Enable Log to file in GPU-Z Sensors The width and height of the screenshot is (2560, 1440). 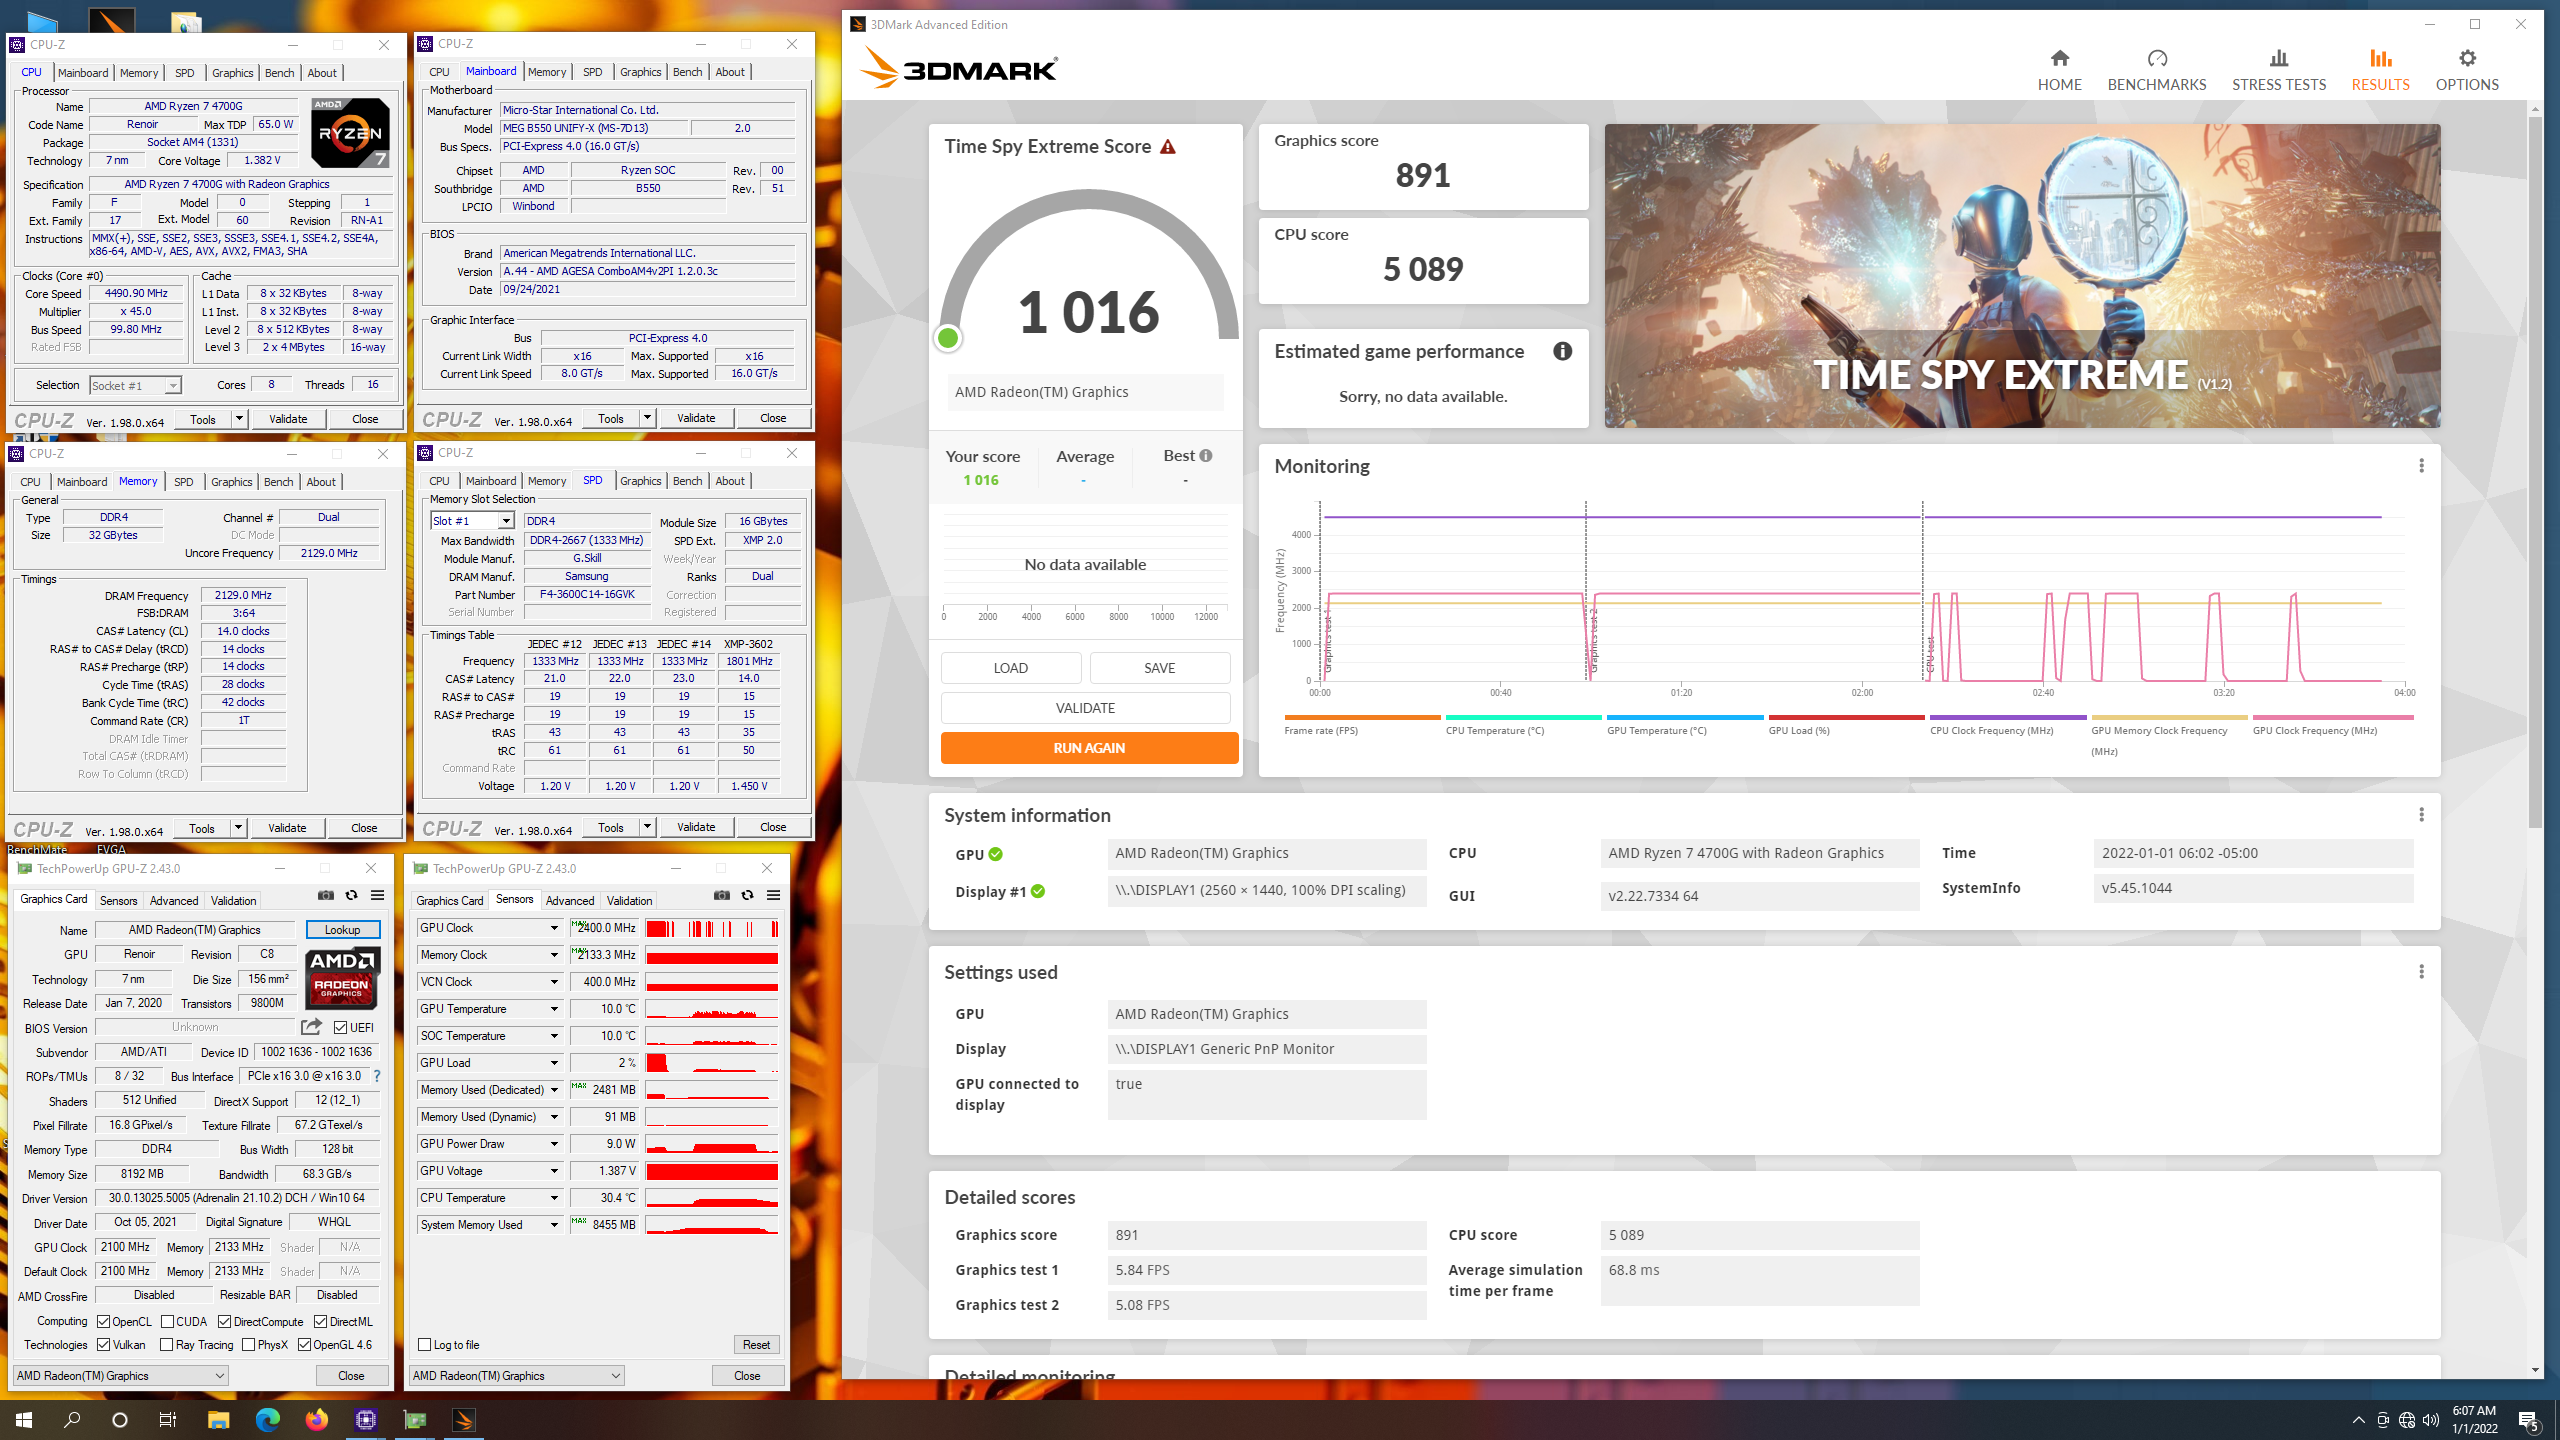click(424, 1344)
